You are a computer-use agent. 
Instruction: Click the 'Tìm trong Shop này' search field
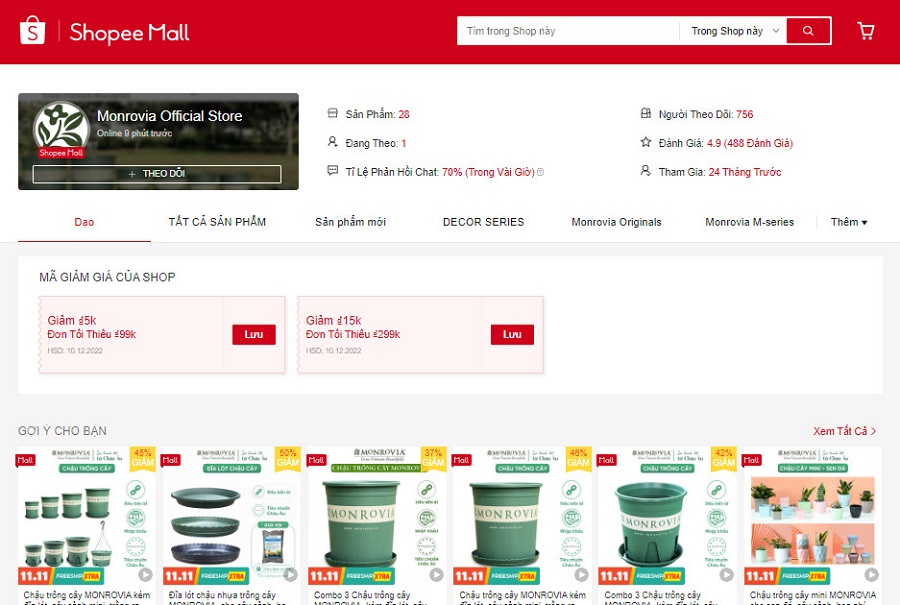568,31
